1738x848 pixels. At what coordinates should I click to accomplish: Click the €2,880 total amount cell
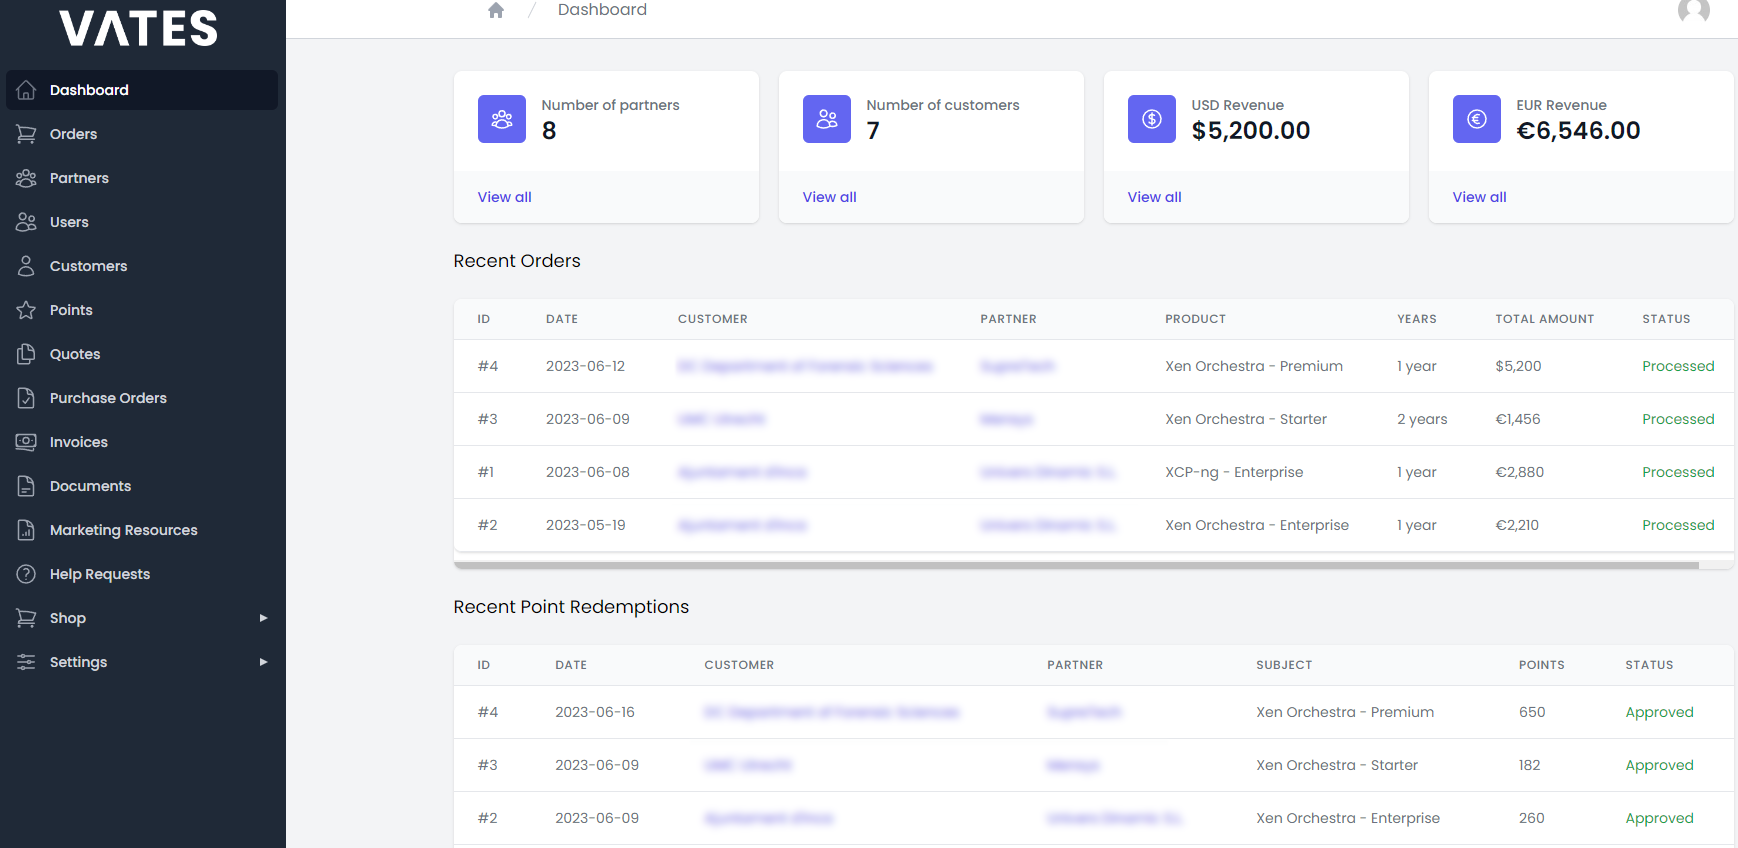(x=1520, y=472)
